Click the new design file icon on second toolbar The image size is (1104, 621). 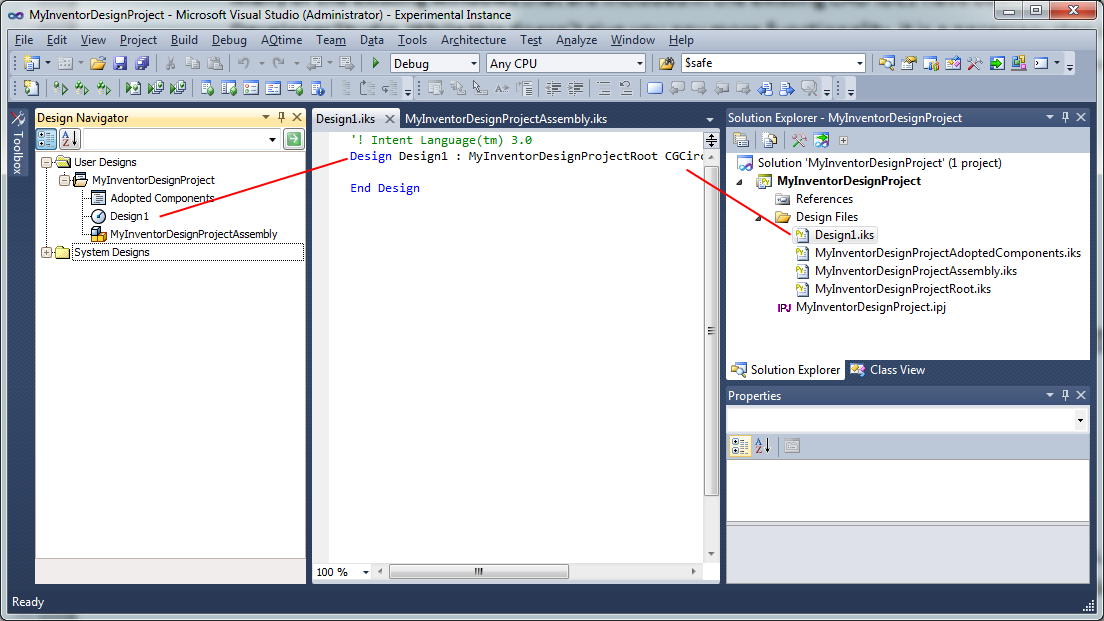[x=31, y=89]
